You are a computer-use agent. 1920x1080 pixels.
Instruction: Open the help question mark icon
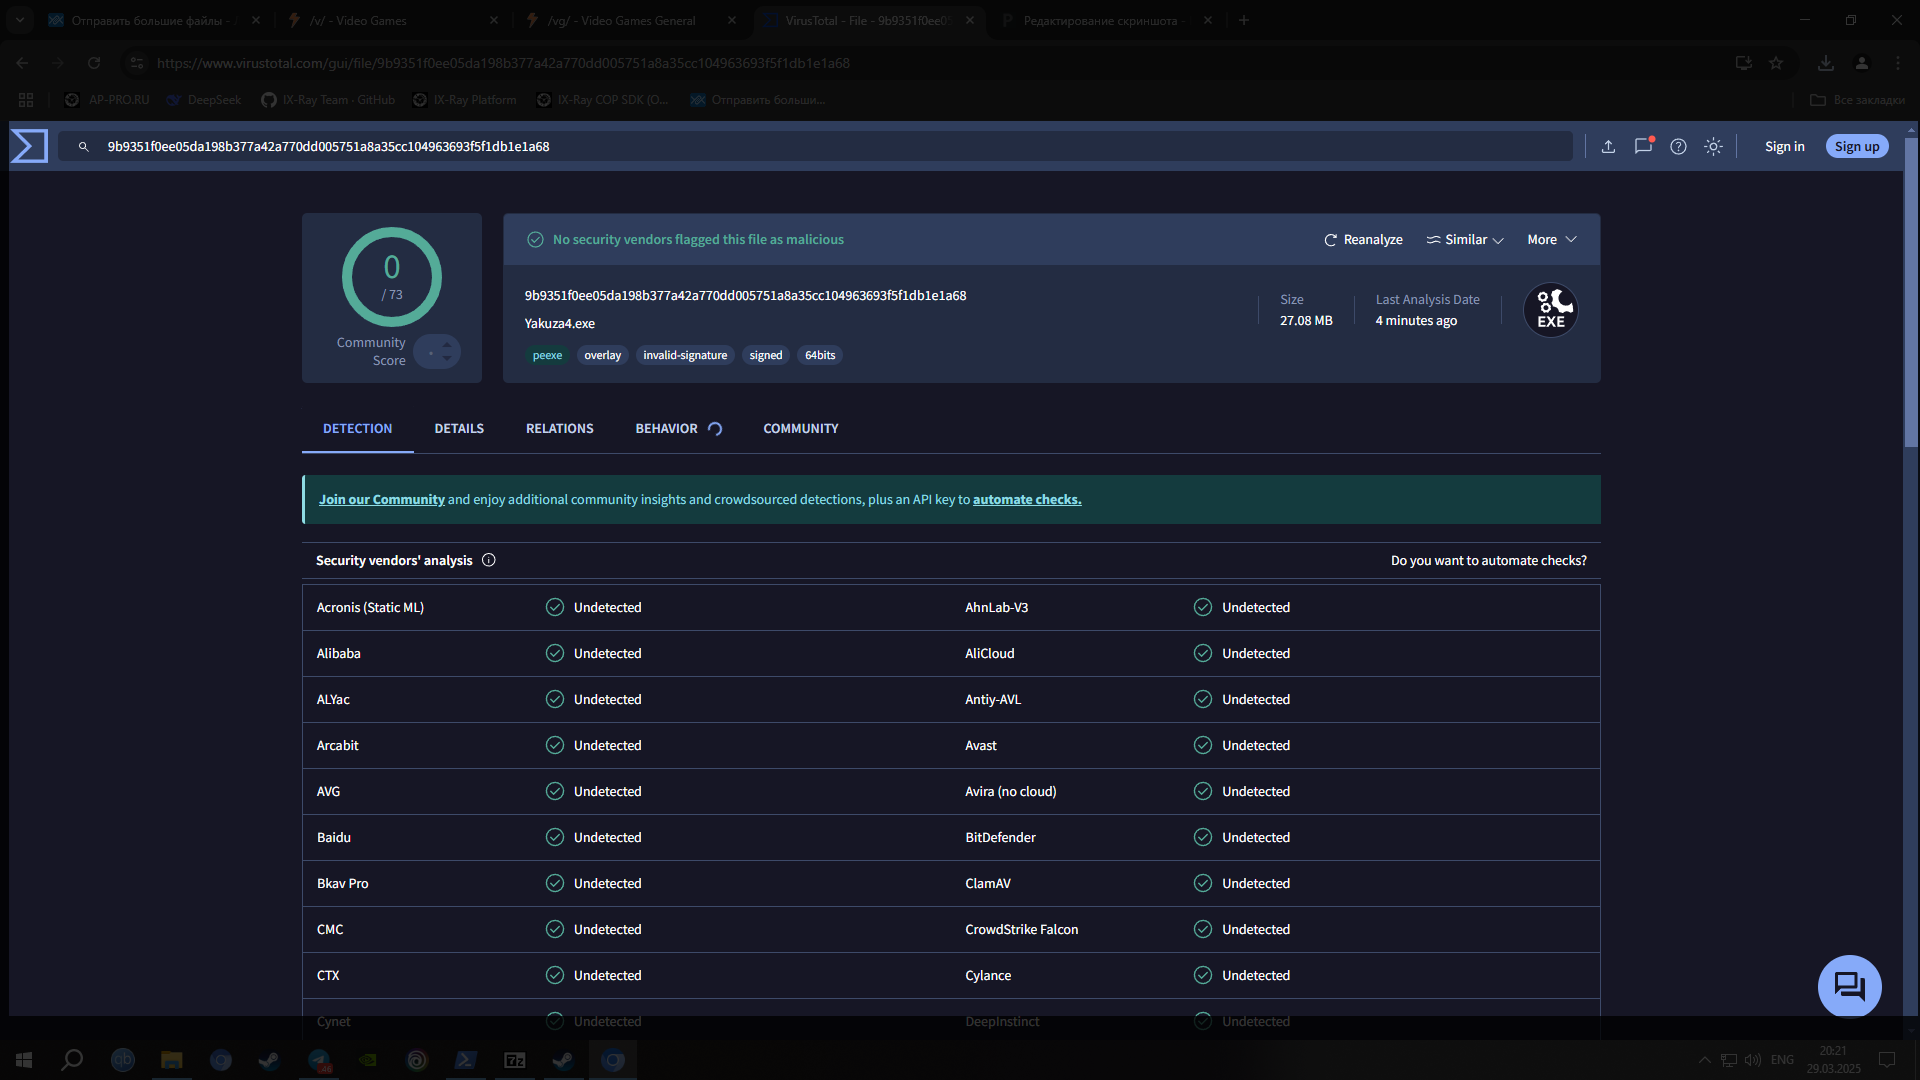(1678, 146)
